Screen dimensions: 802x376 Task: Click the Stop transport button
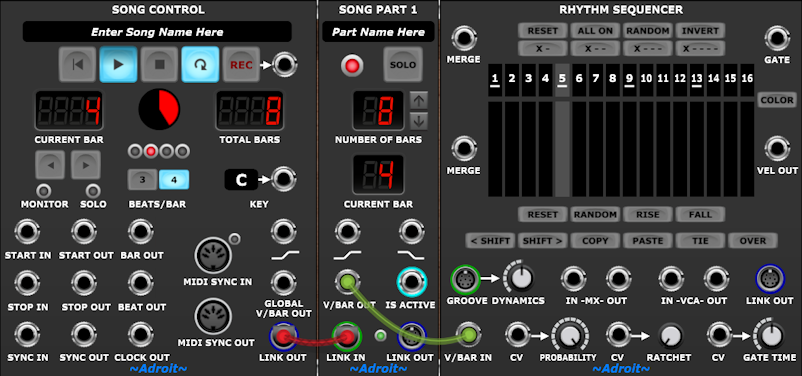[x=159, y=64]
